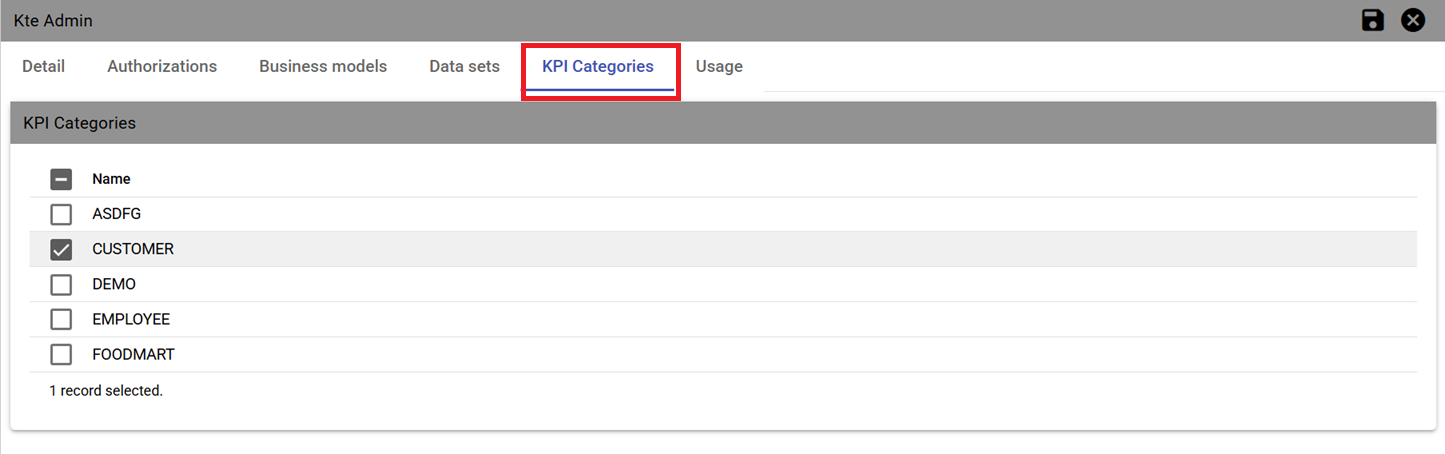Go to the Business models tab
This screenshot has width=1445, height=454.
323,66
